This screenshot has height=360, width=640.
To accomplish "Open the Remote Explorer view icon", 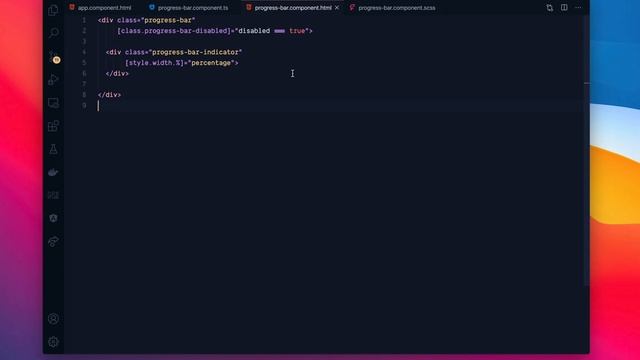I will pos(53,103).
